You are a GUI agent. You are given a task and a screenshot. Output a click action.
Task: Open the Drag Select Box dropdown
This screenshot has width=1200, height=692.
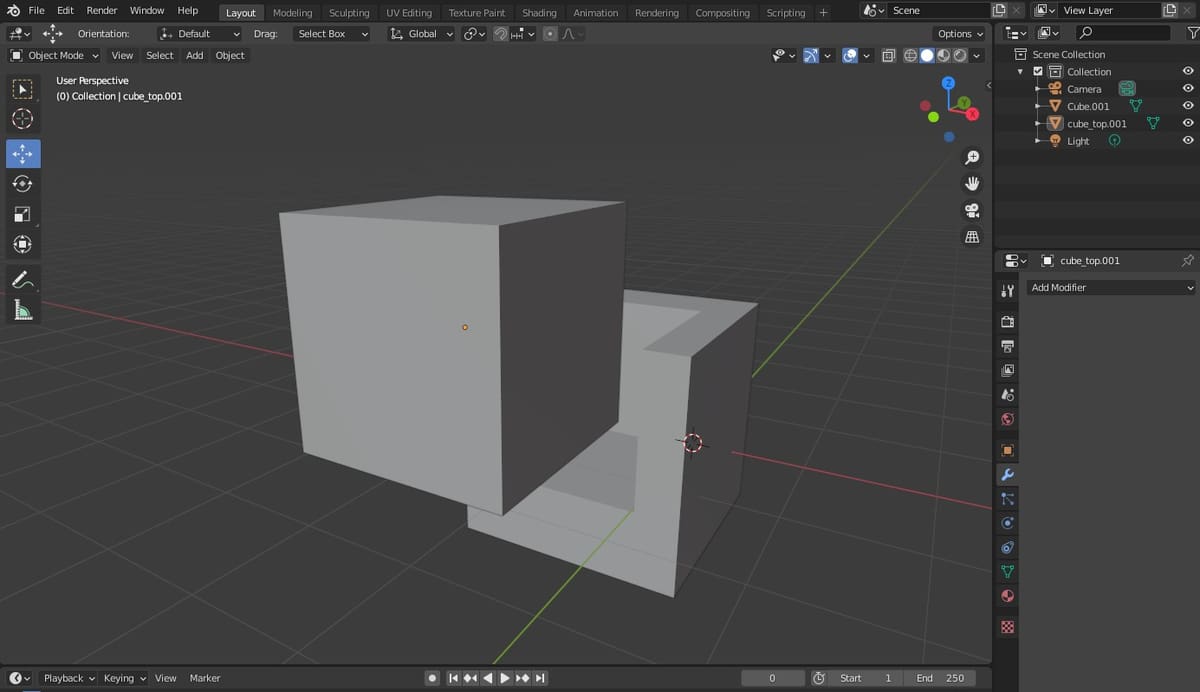333,33
